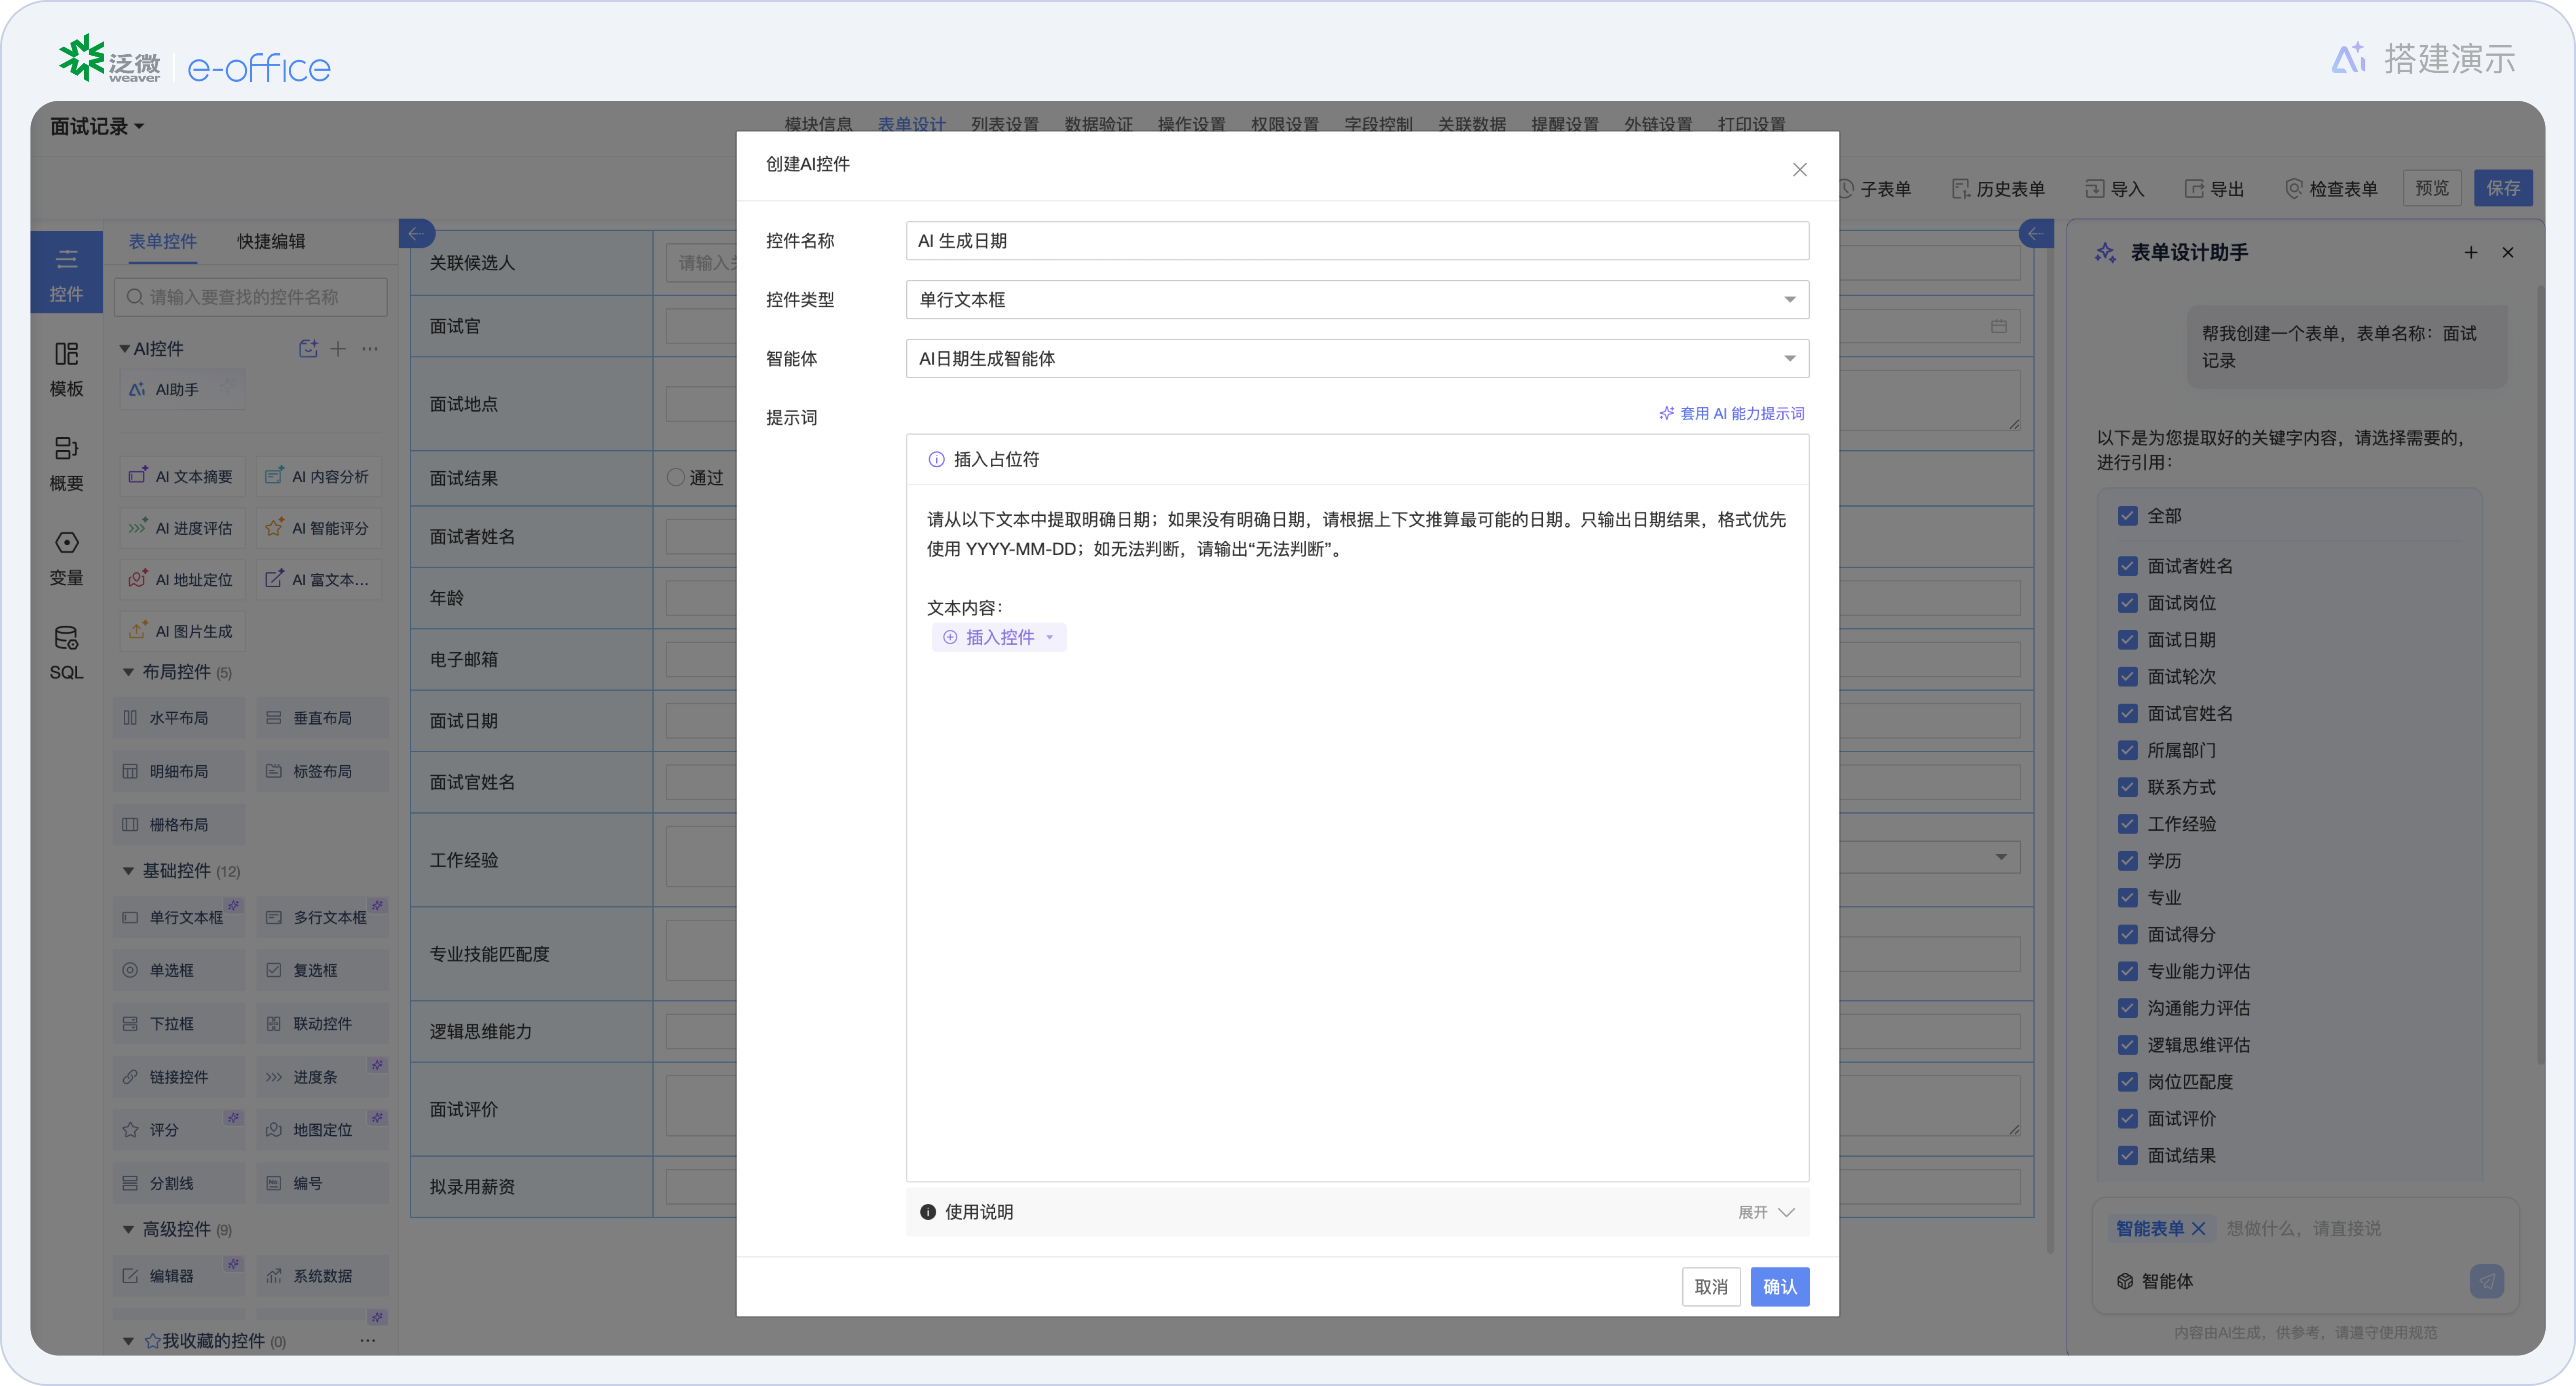Select the AI 进度评估 control
Screen dimensions: 2576x1386
point(181,527)
